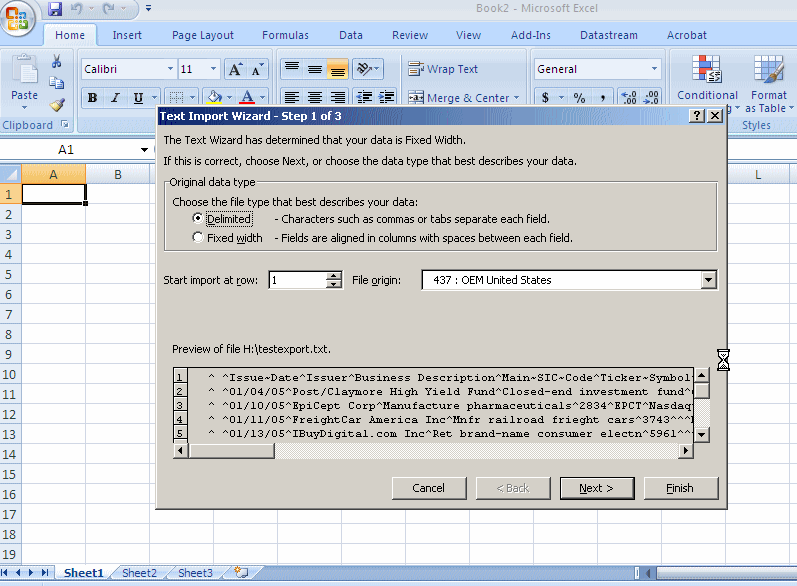Click the Undo arrow icon

(77, 9)
